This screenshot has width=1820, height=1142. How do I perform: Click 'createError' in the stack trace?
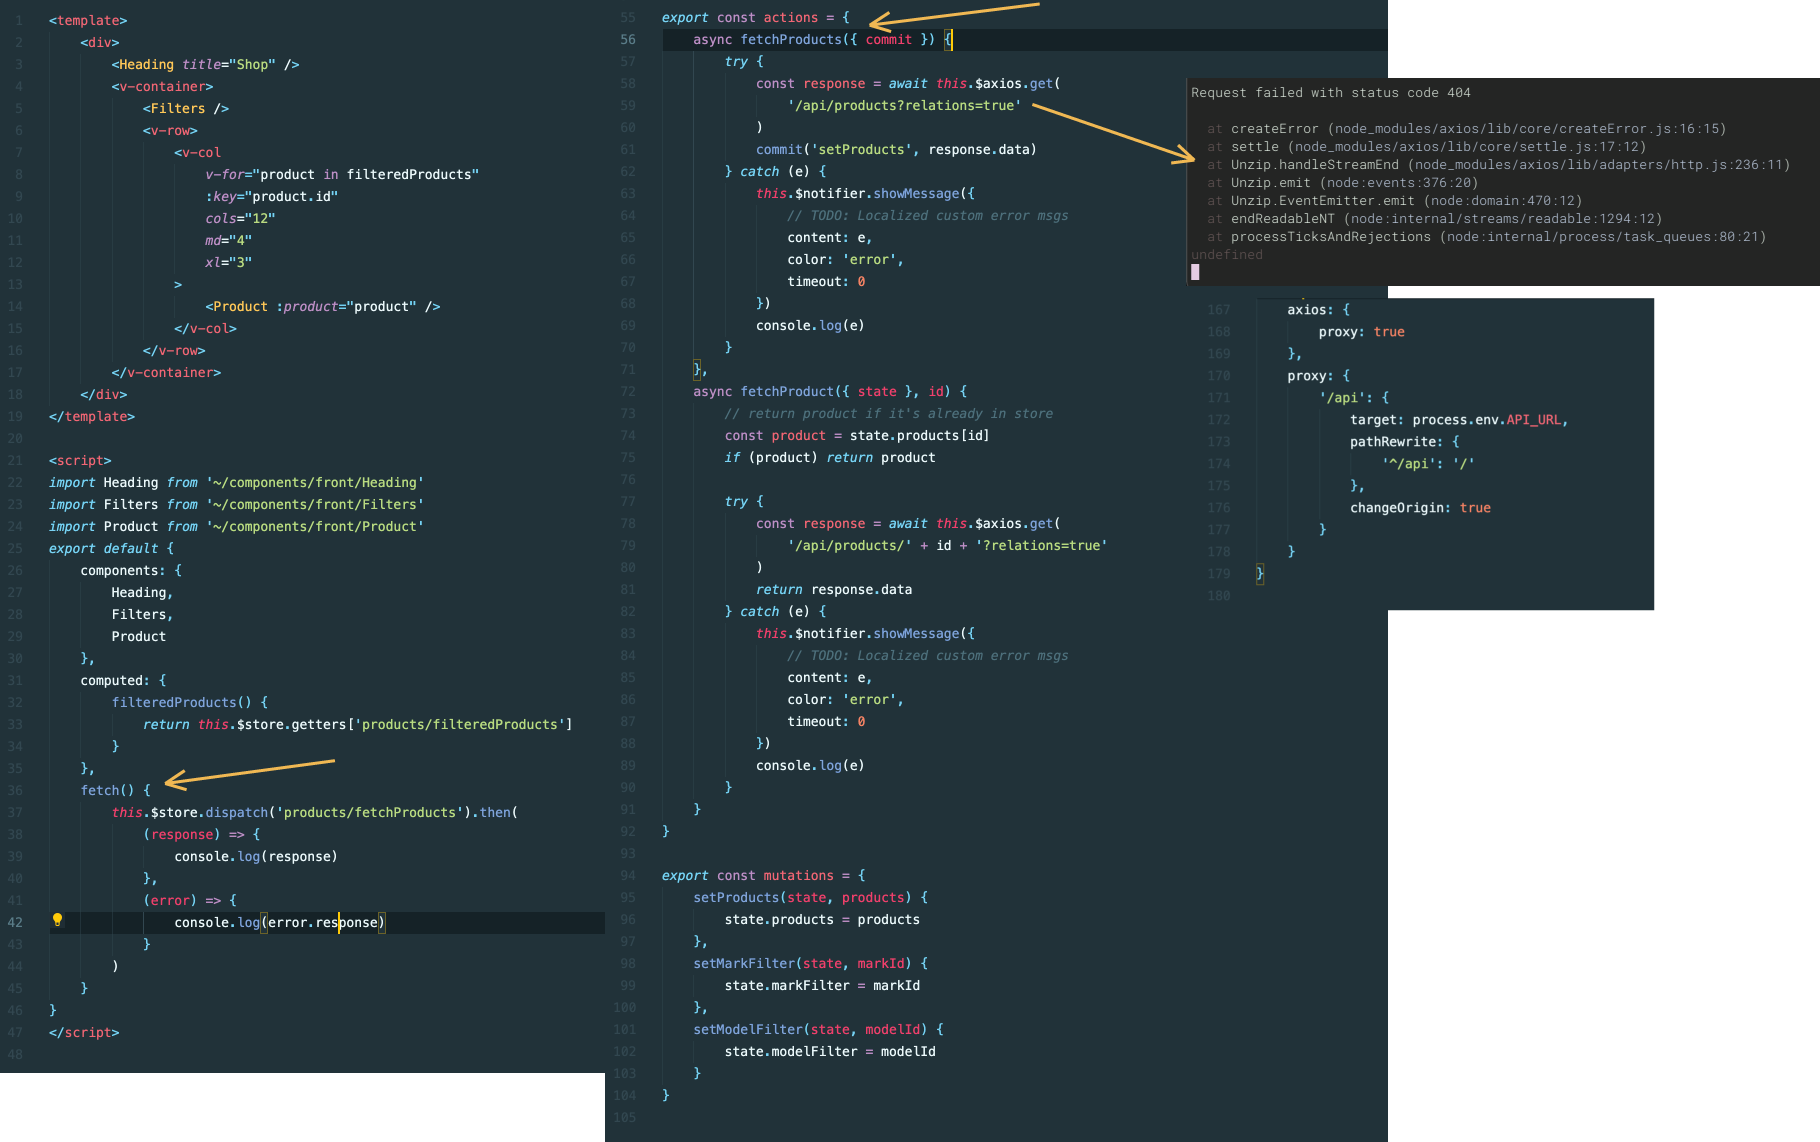pos(1274,129)
